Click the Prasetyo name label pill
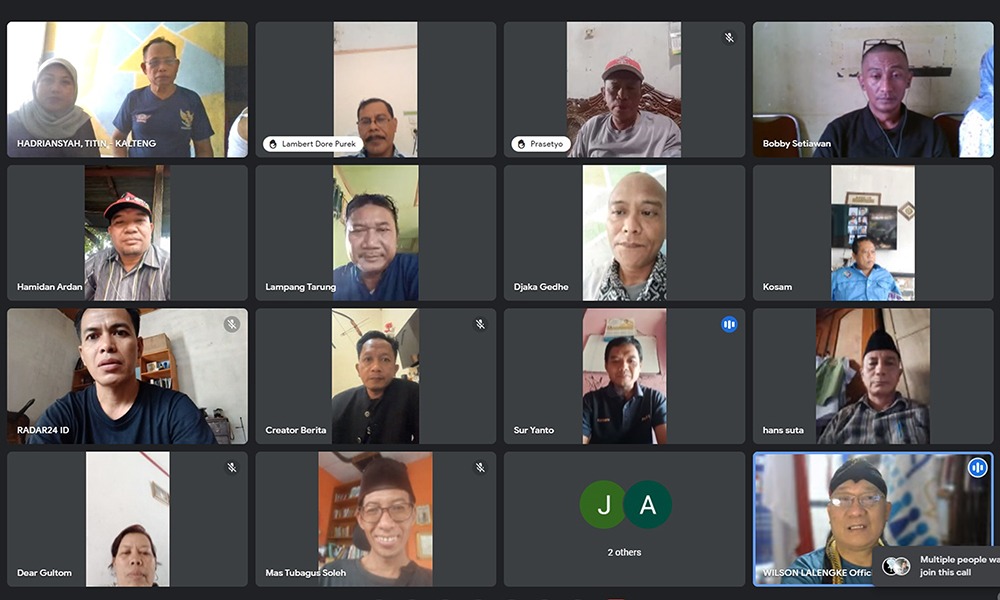 tap(540, 144)
